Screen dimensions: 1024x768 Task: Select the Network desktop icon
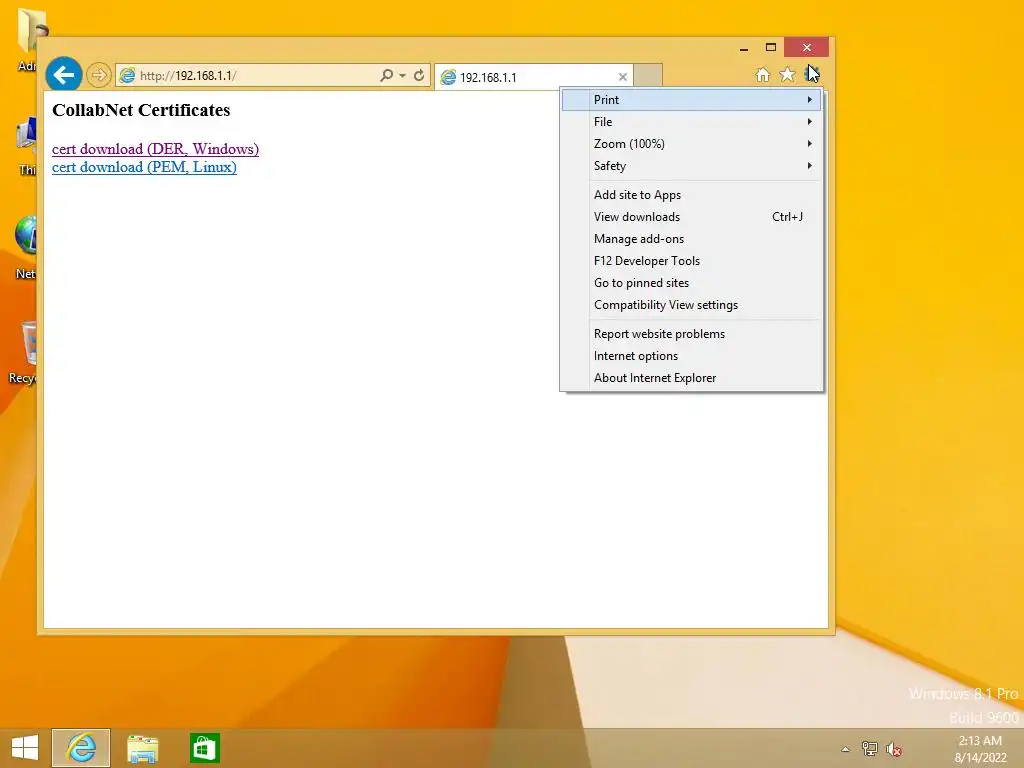point(26,247)
